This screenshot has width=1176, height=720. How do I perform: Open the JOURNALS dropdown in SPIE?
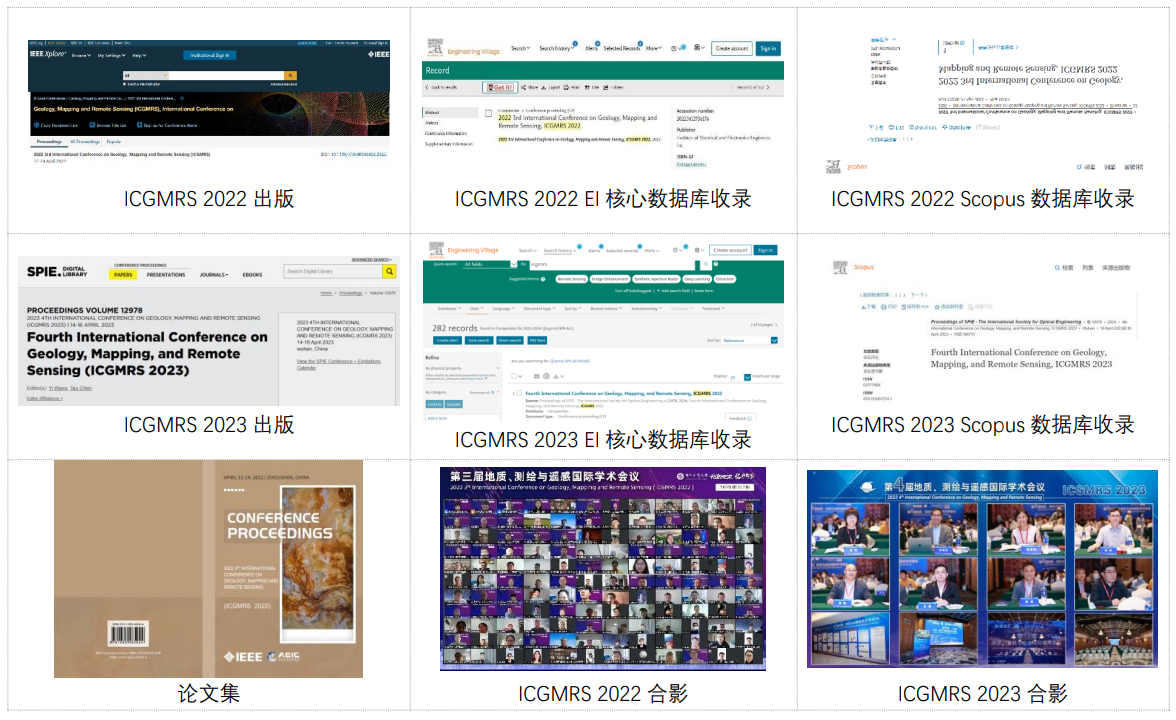(214, 274)
